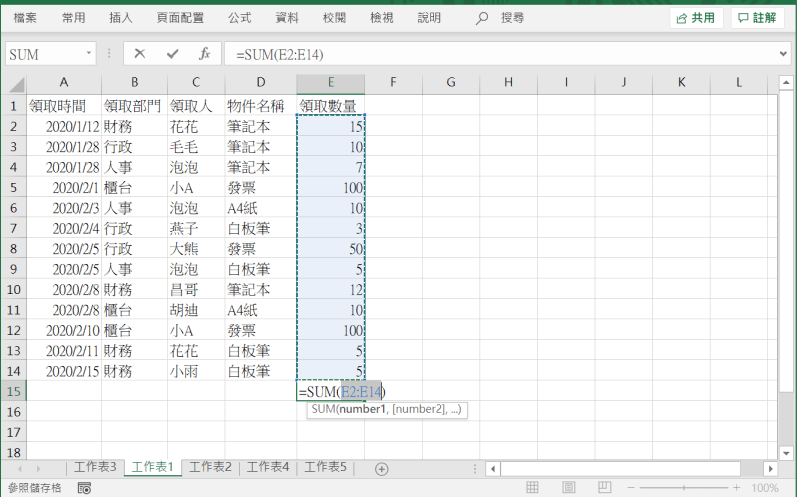797x497 pixels.
Task: Confirm formula with the checkmark icon
Action: click(x=172, y=53)
